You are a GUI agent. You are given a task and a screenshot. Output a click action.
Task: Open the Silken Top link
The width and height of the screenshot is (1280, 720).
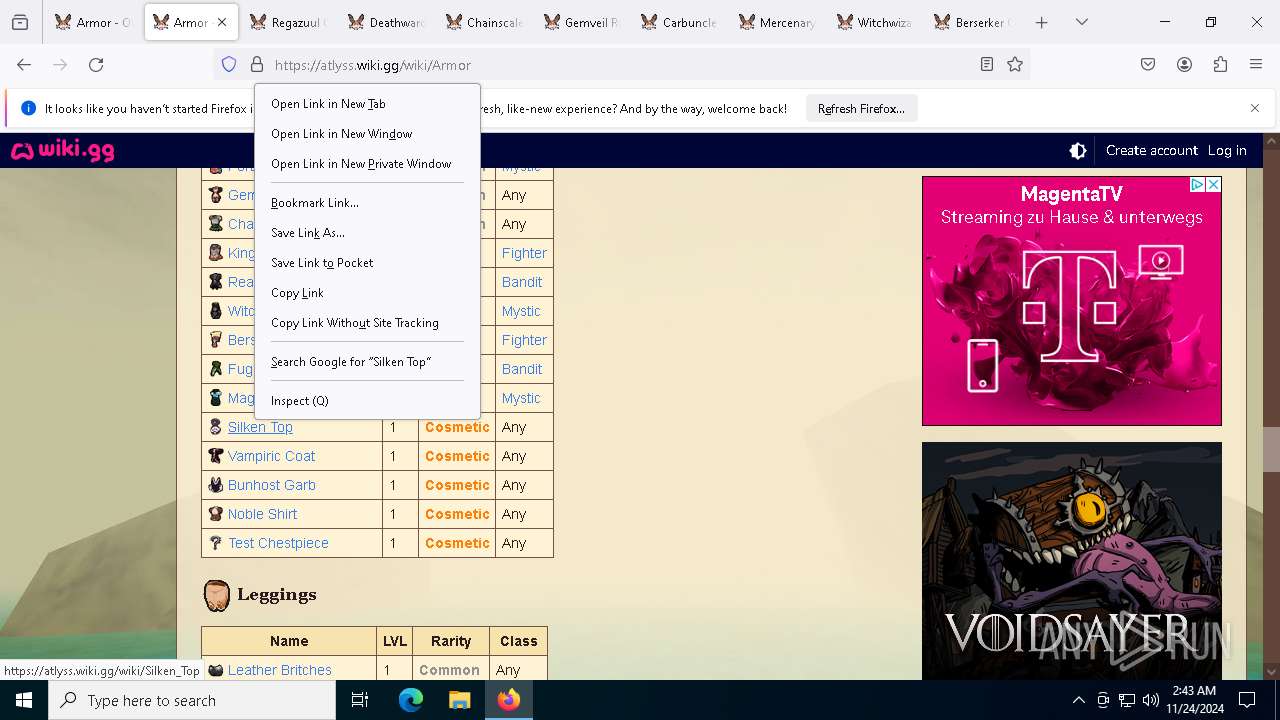pos(260,427)
